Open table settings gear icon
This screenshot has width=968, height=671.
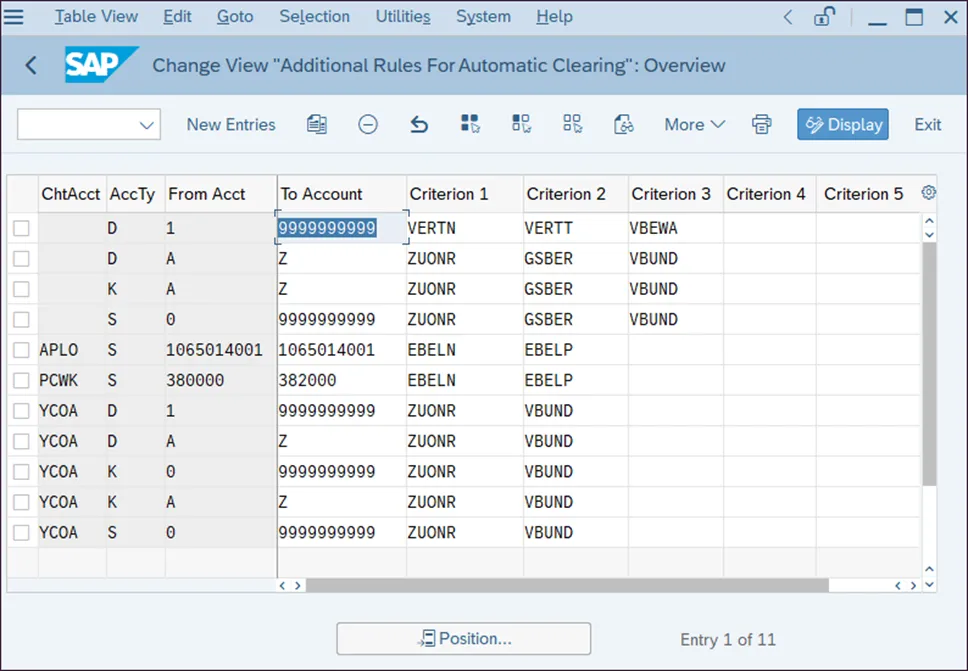pyautogui.click(x=929, y=193)
